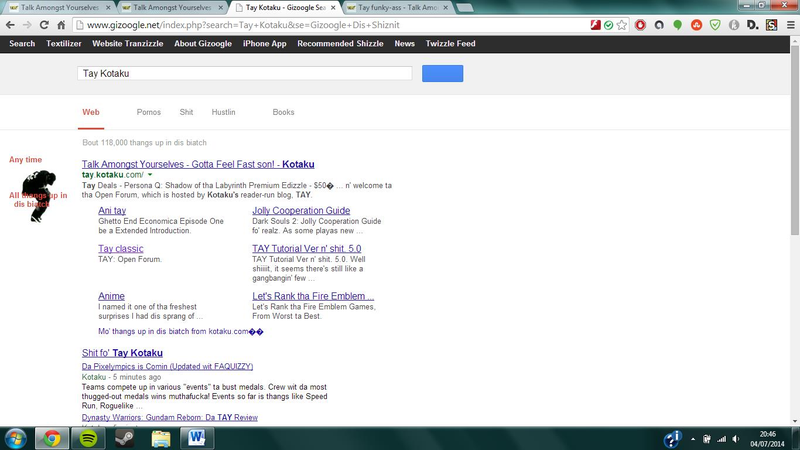The image size is (800, 450).
Task: Open Windows Explorer folder in taskbar
Action: [x=161, y=439]
